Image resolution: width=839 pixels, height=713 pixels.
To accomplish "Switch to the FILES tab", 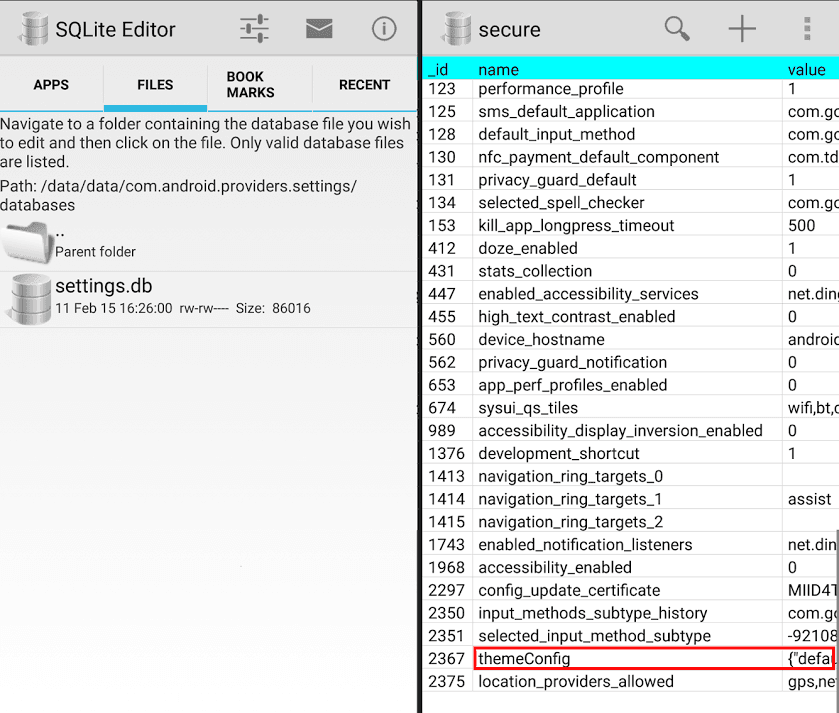I will [155, 85].
